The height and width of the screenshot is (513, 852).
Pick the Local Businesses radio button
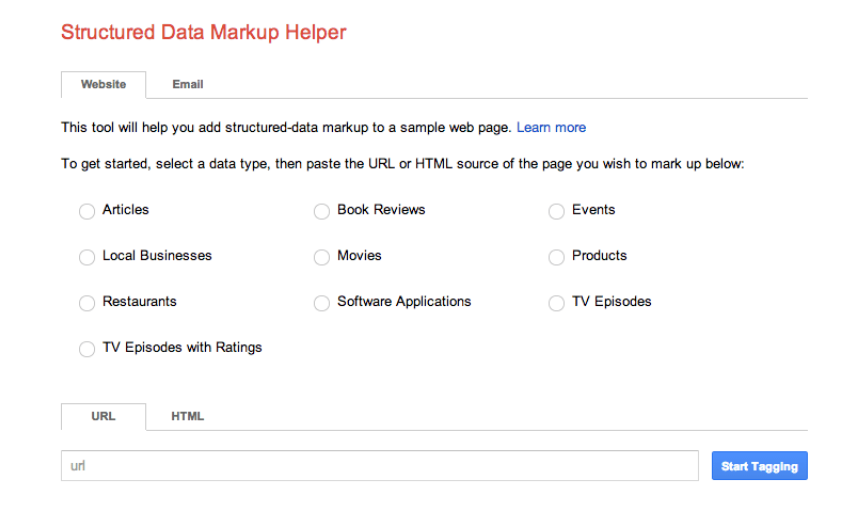point(87,256)
